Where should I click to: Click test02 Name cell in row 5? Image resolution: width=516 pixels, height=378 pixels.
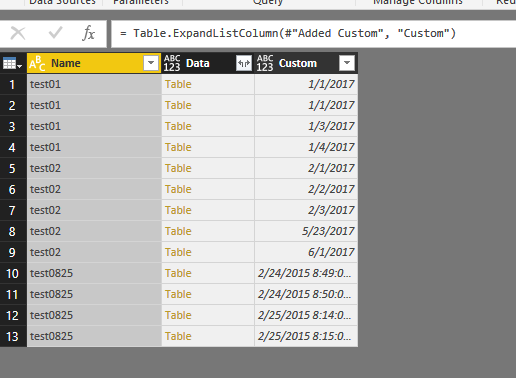pyautogui.click(x=94, y=168)
